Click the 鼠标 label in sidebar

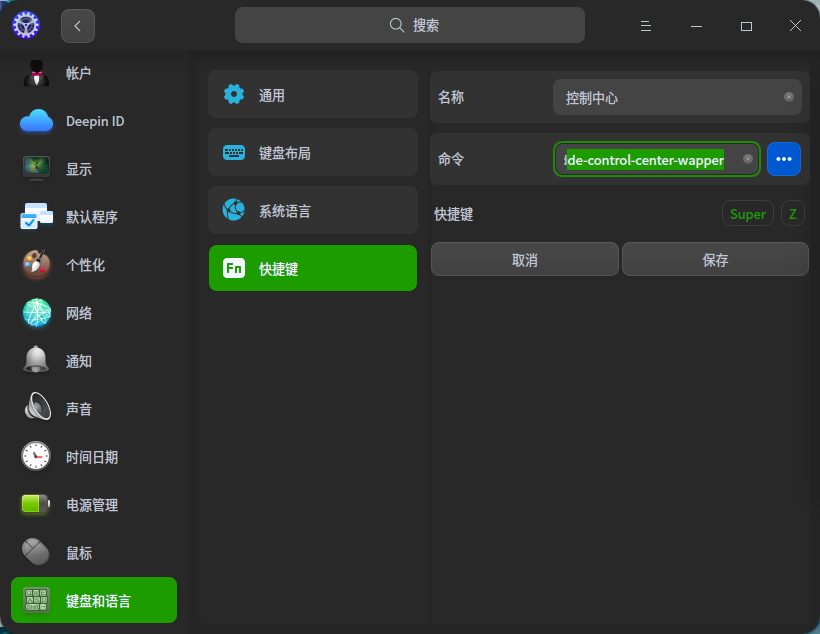[x=79, y=553]
